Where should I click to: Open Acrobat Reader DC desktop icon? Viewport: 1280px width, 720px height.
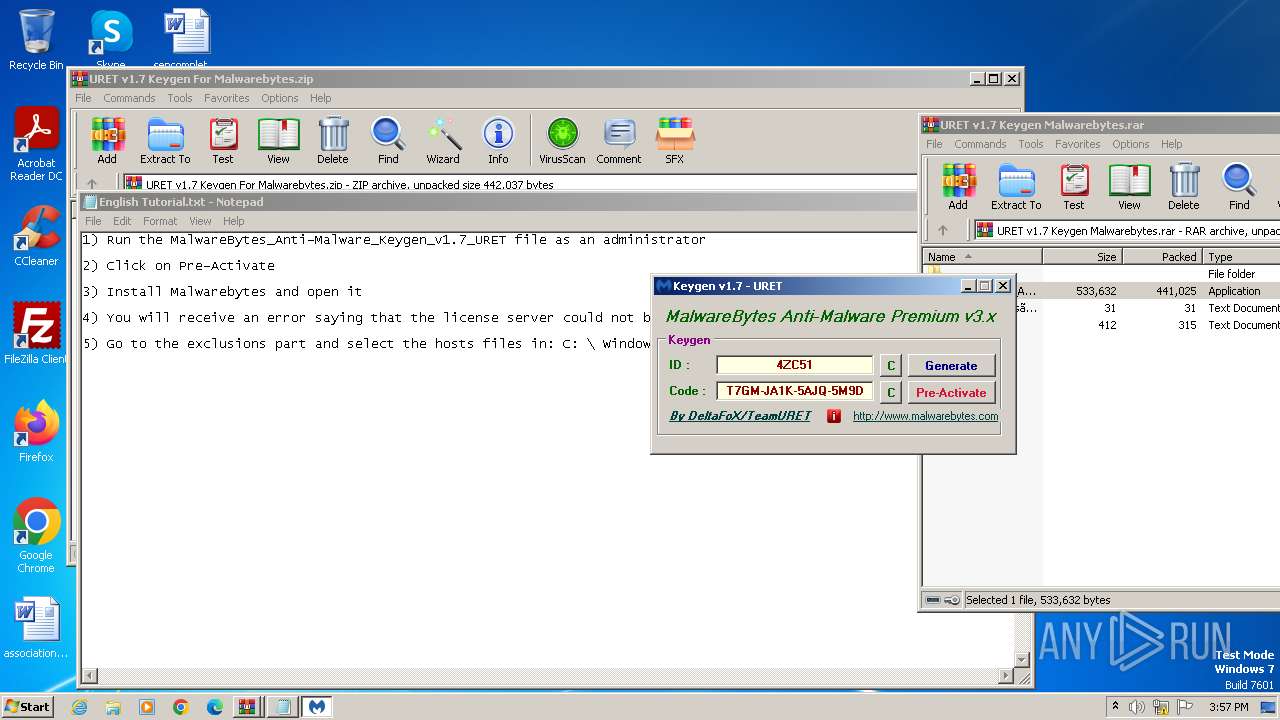point(36,145)
